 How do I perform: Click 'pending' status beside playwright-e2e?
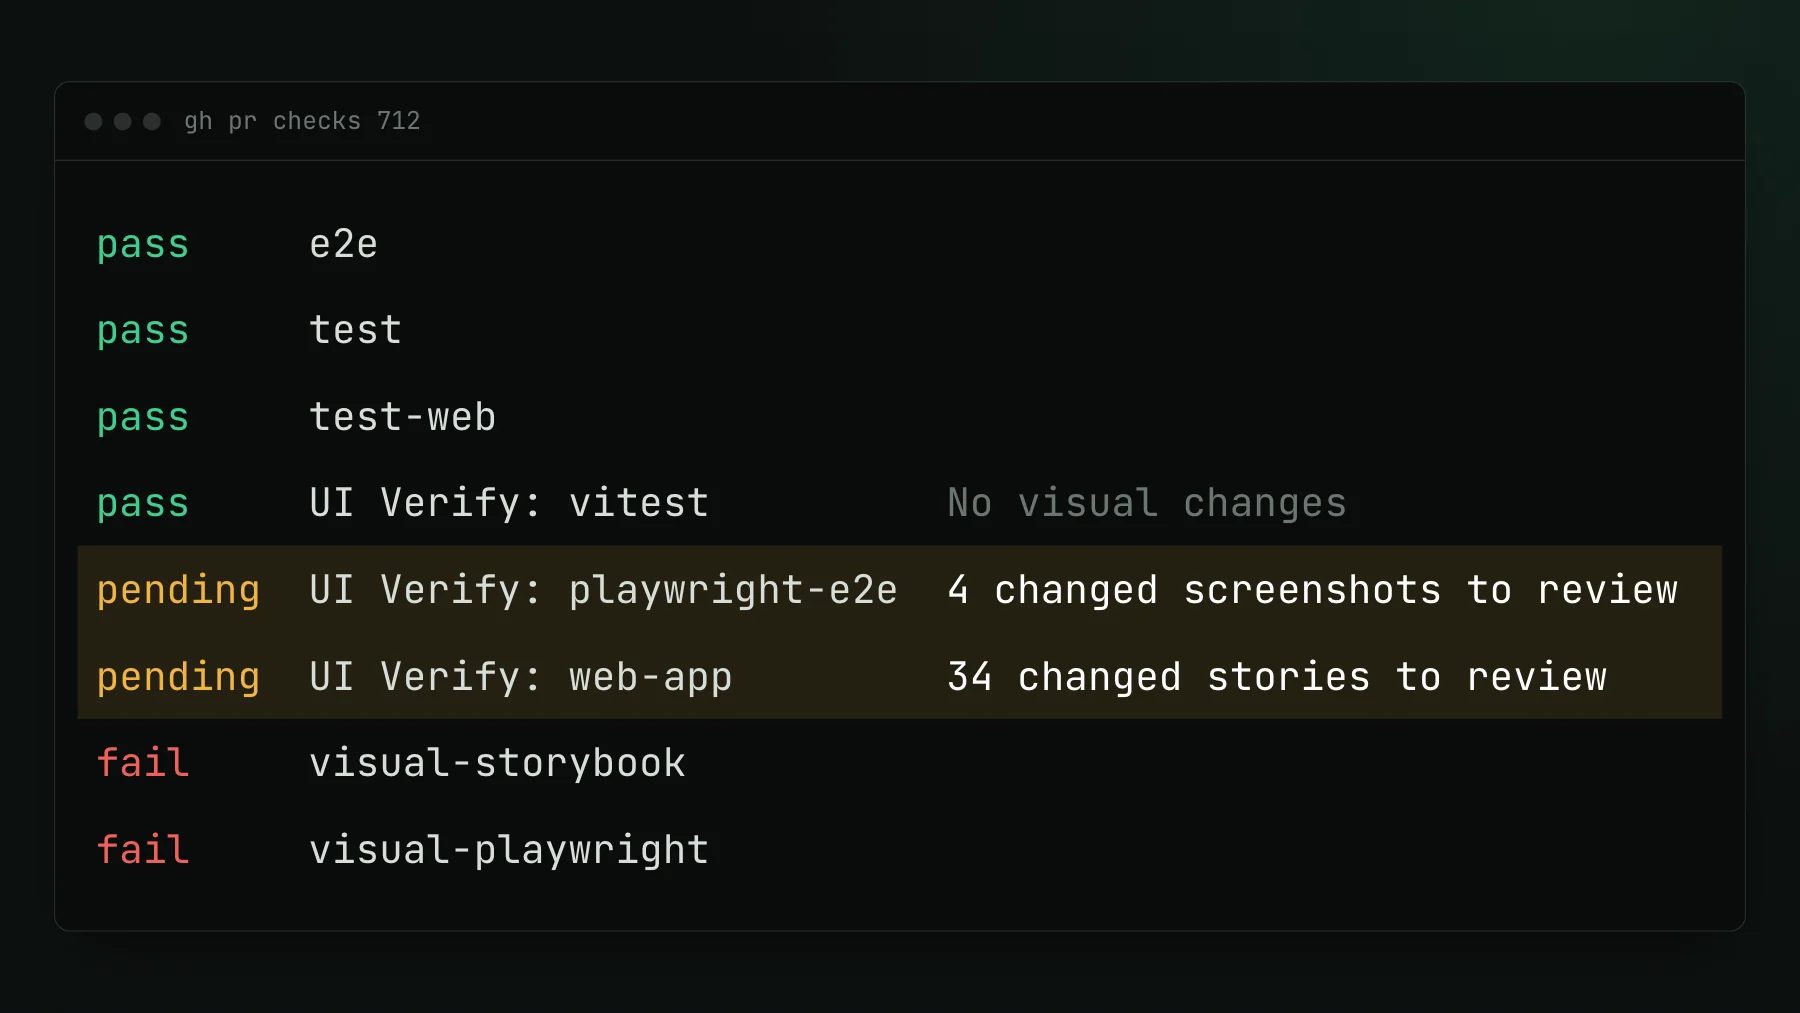pyautogui.click(x=179, y=590)
